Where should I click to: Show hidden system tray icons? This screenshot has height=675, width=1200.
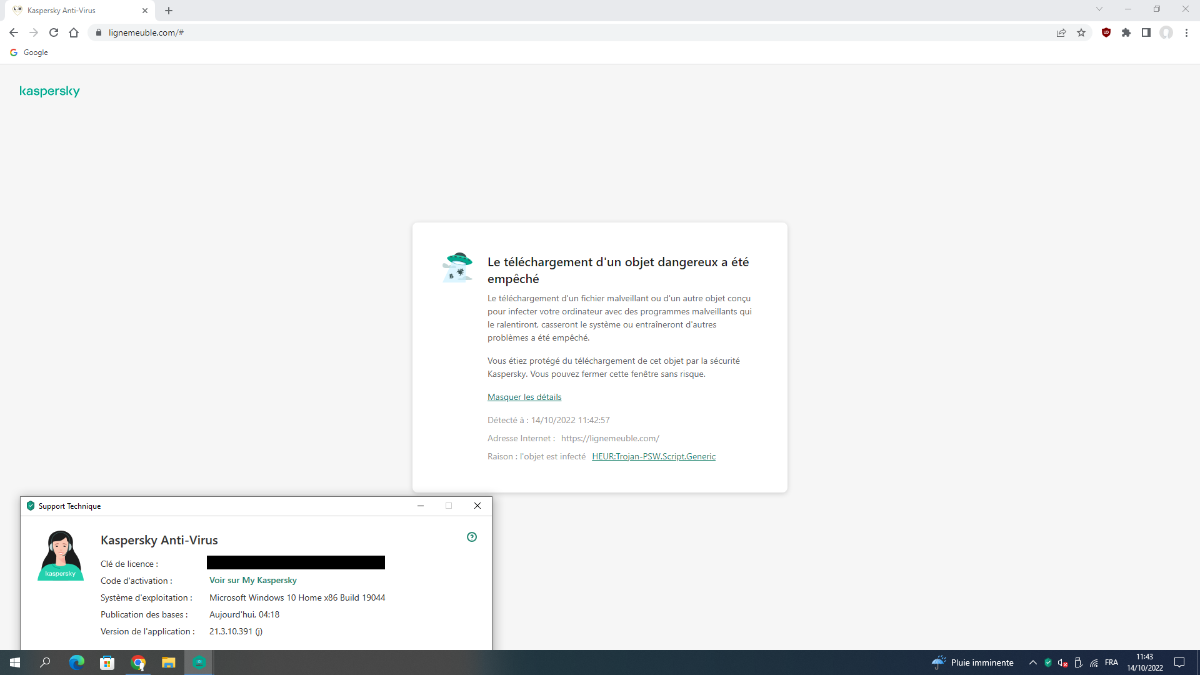click(1033, 662)
